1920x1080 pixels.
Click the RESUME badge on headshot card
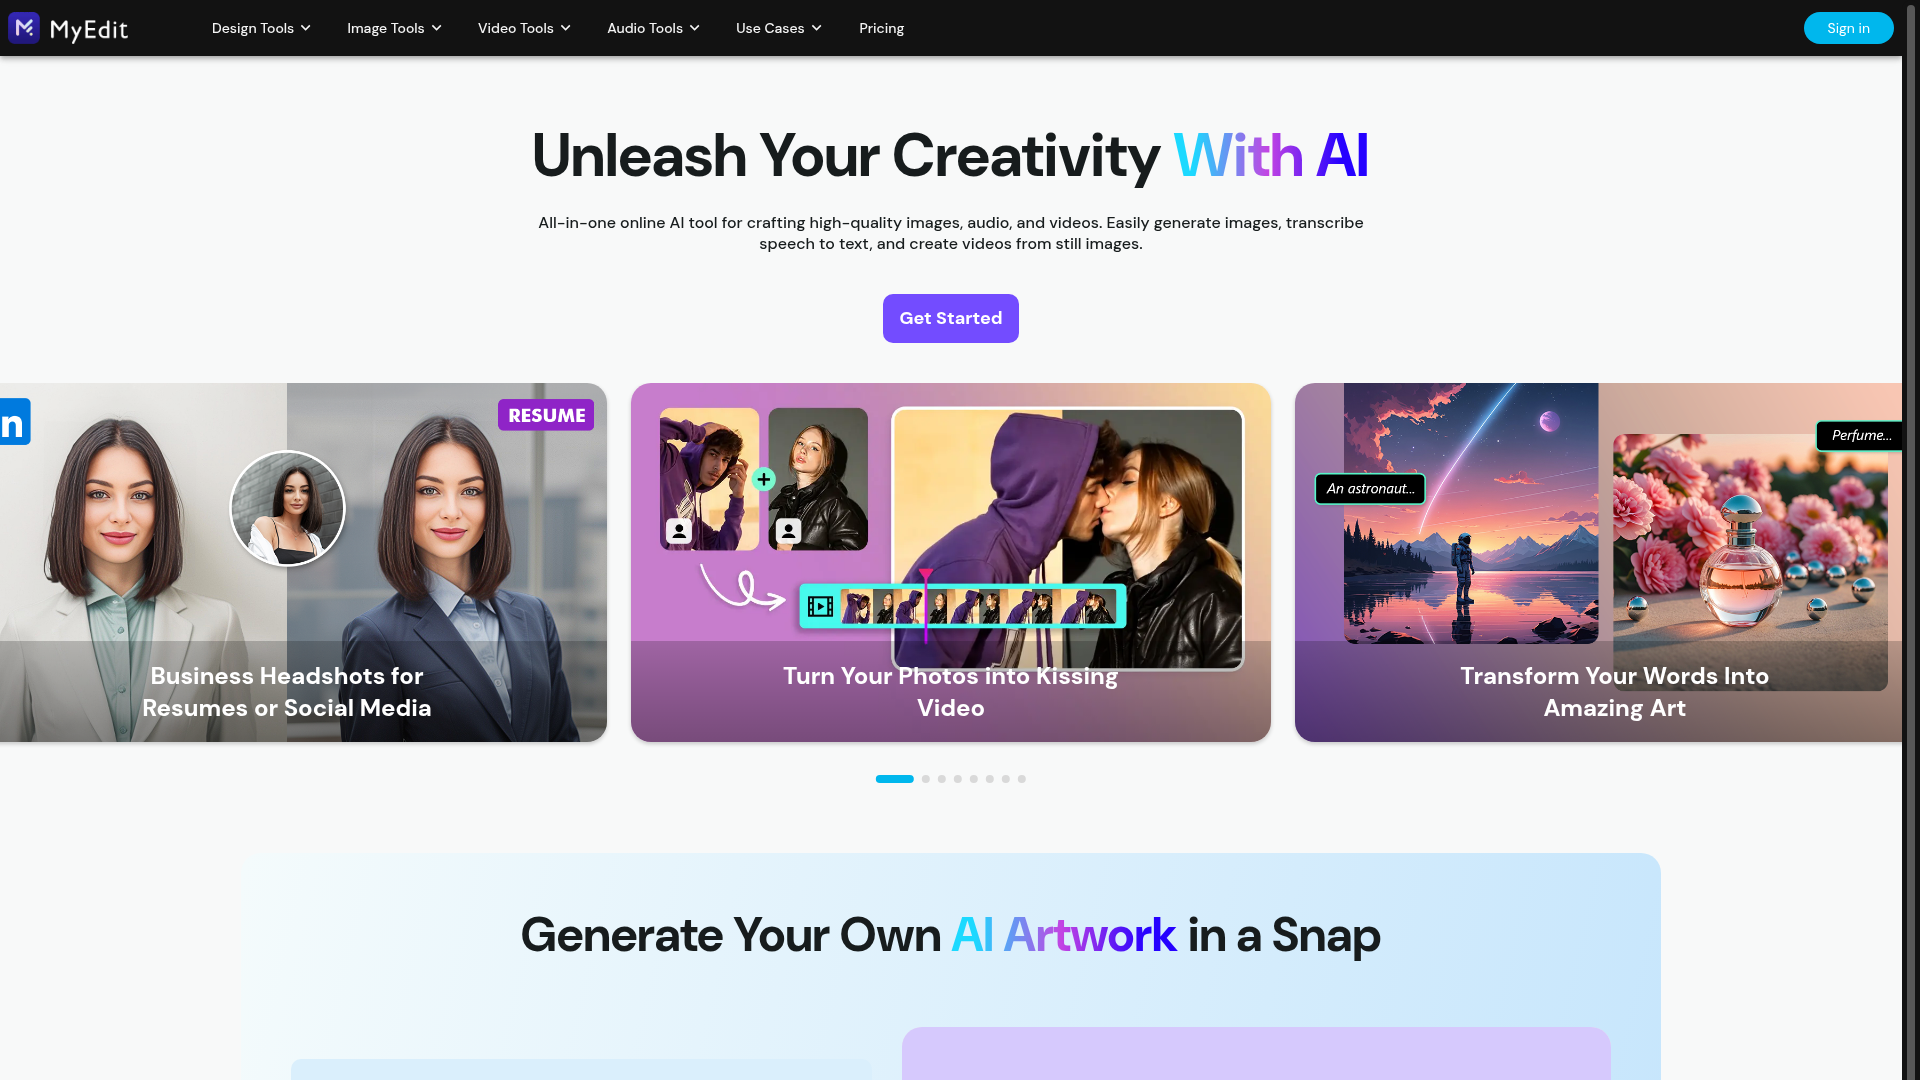coord(546,415)
